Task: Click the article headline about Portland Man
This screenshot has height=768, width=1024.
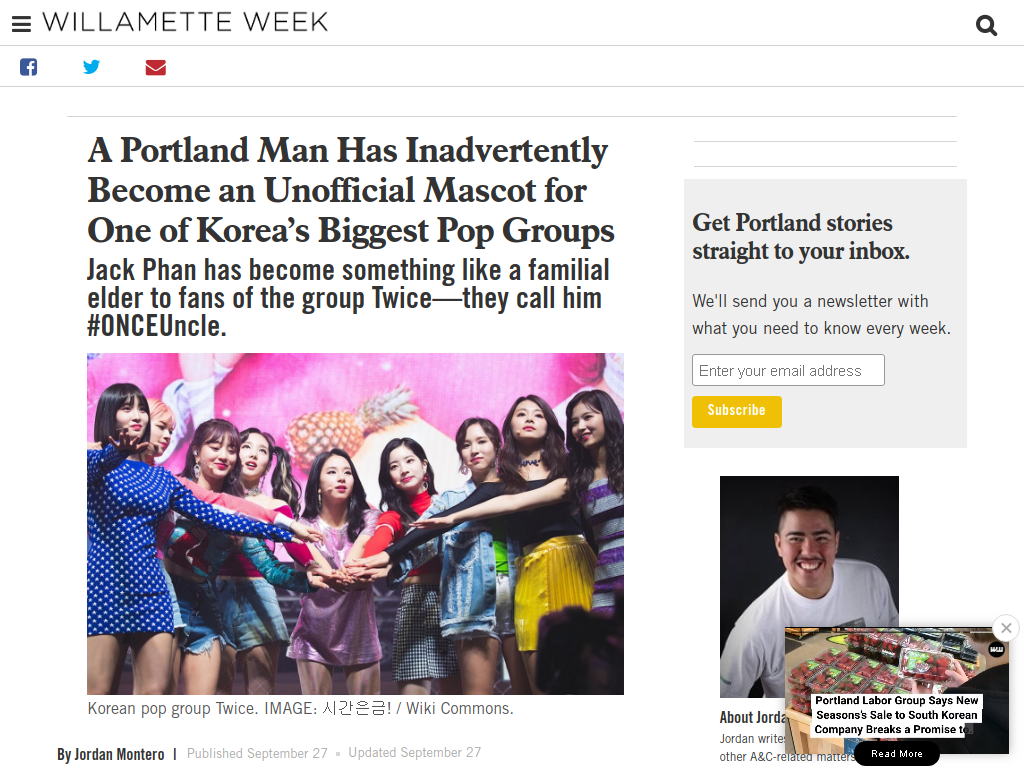Action: pyautogui.click(x=351, y=190)
